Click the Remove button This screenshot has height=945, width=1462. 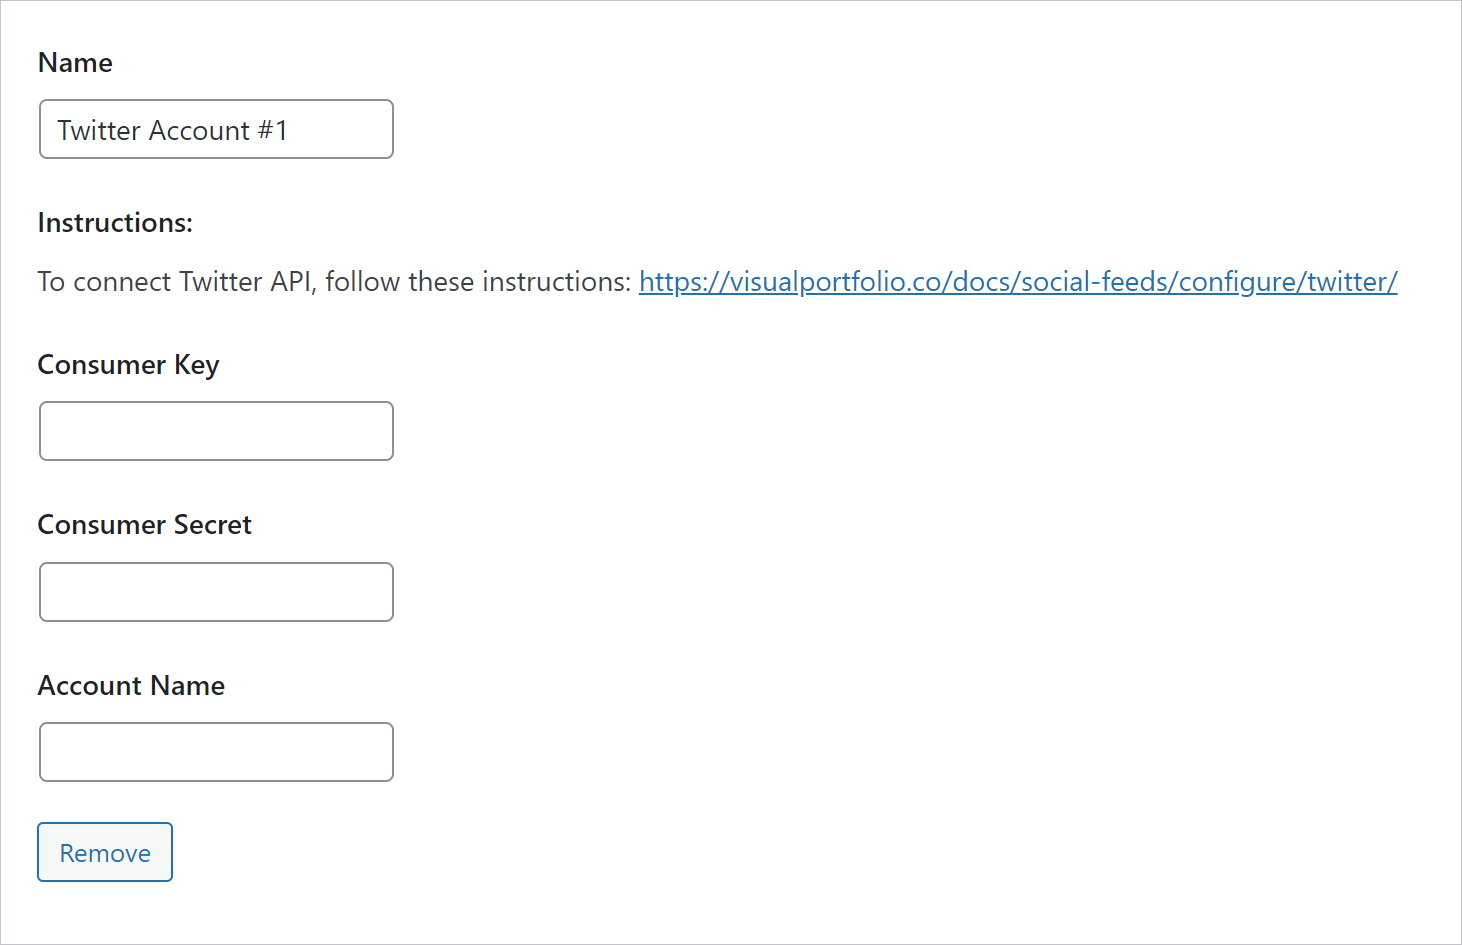click(105, 852)
